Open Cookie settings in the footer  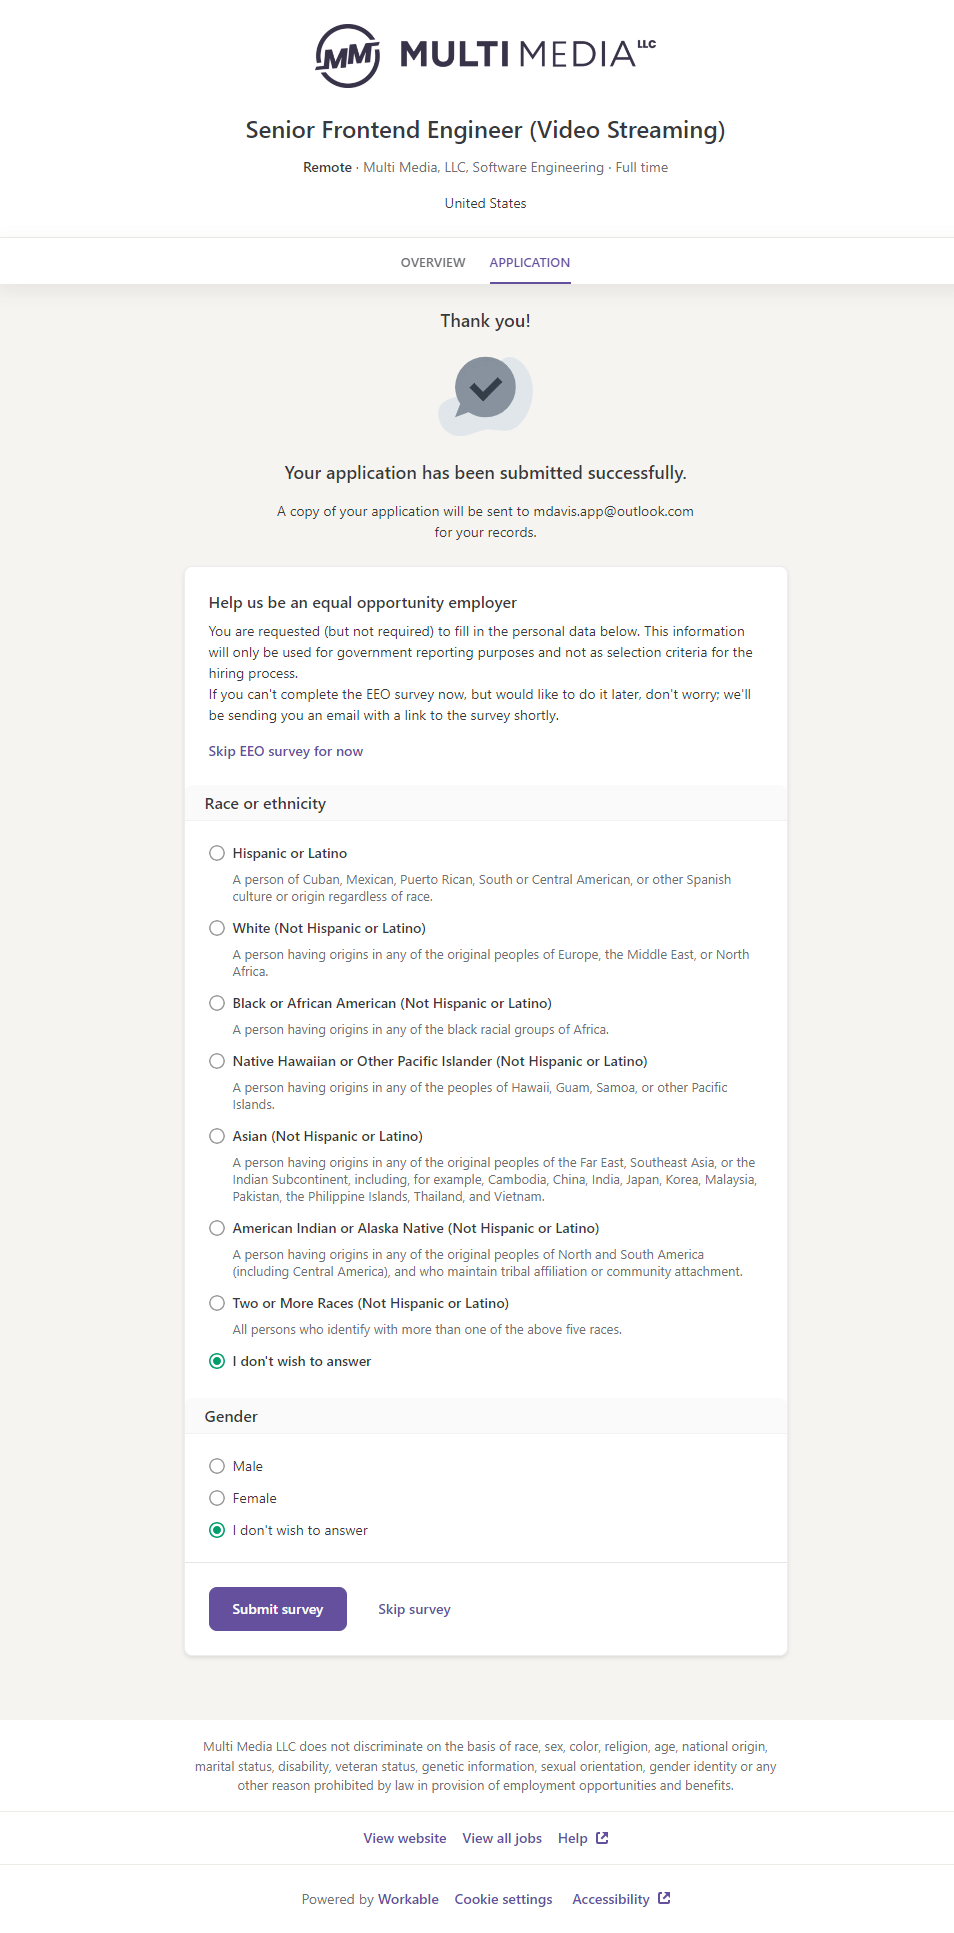pos(503,1899)
